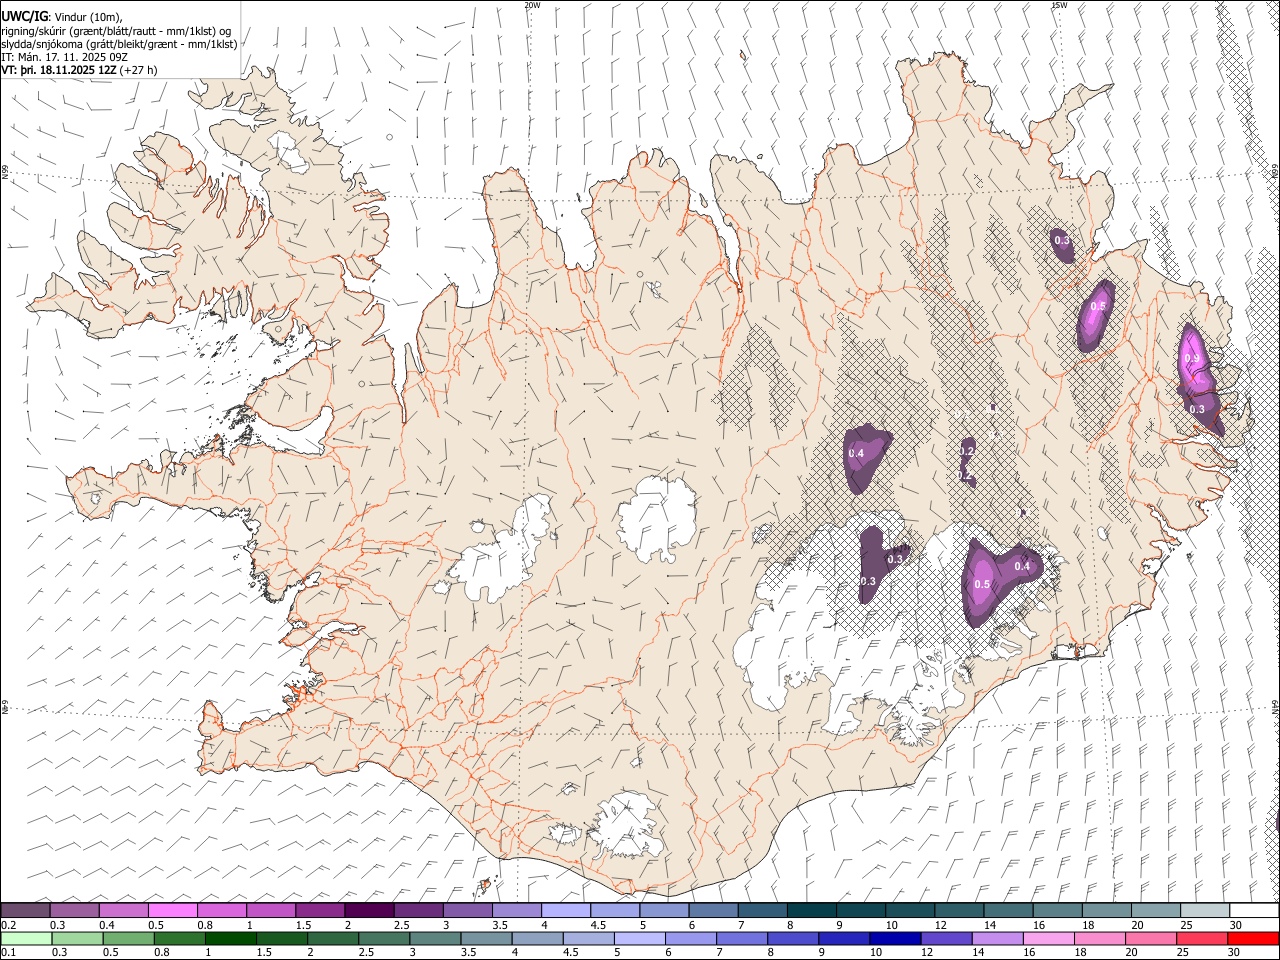Click the 20W longitude label
Viewport: 1280px width, 960px height.
pos(532,5)
